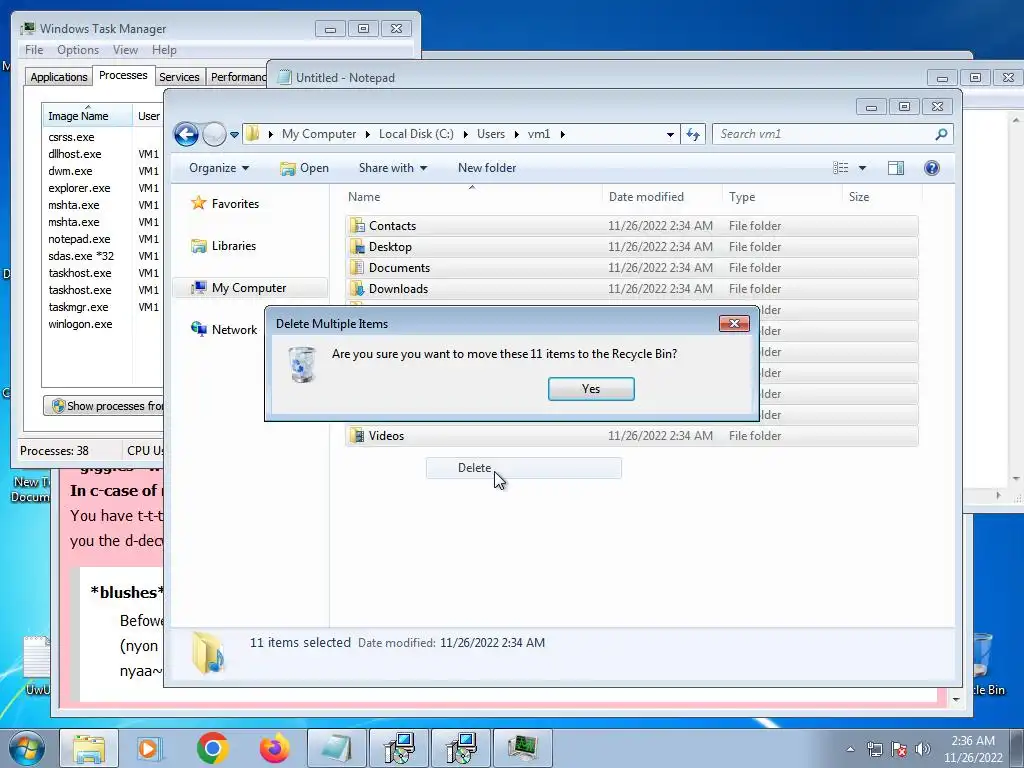Select the Downloads folder row
Viewport: 1024px width, 768px height.
point(632,289)
